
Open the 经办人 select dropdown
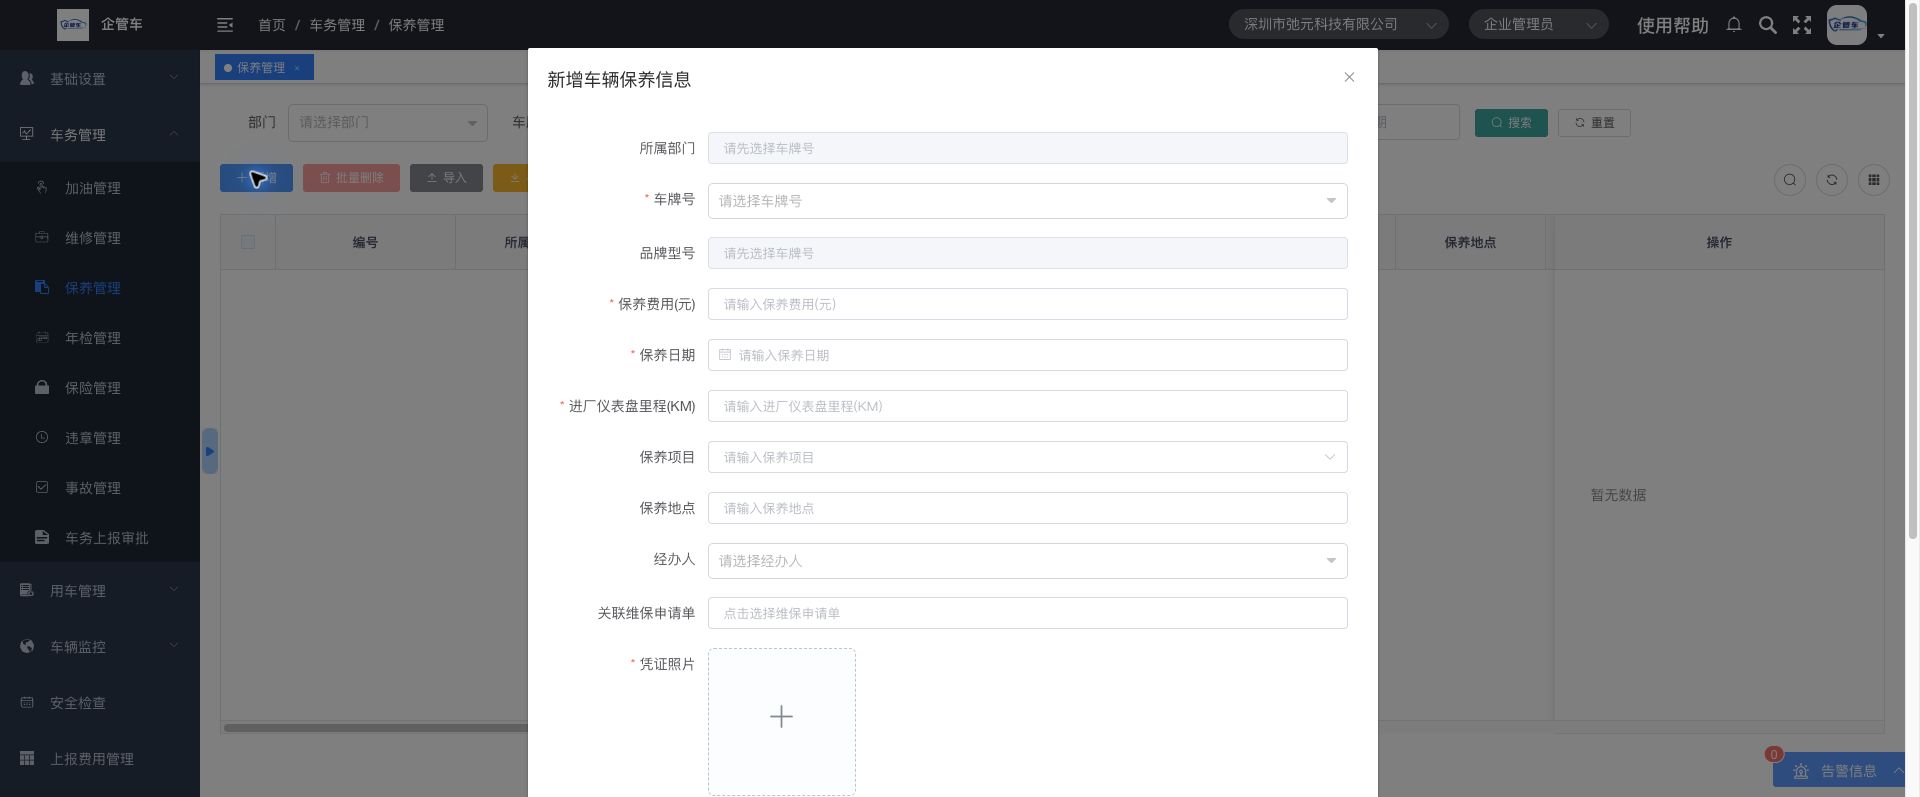pos(1027,561)
